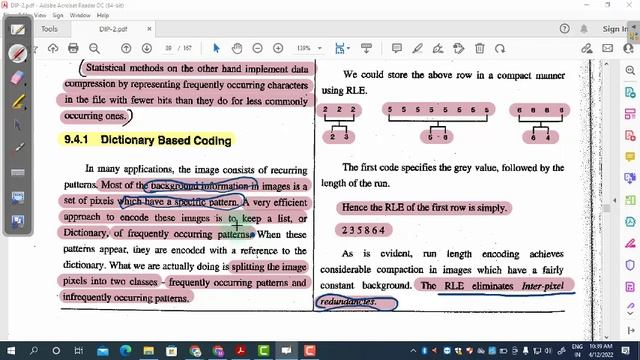This screenshot has height=360, width=640.
Task: Zoom in with plus circle button
Action: (278, 48)
